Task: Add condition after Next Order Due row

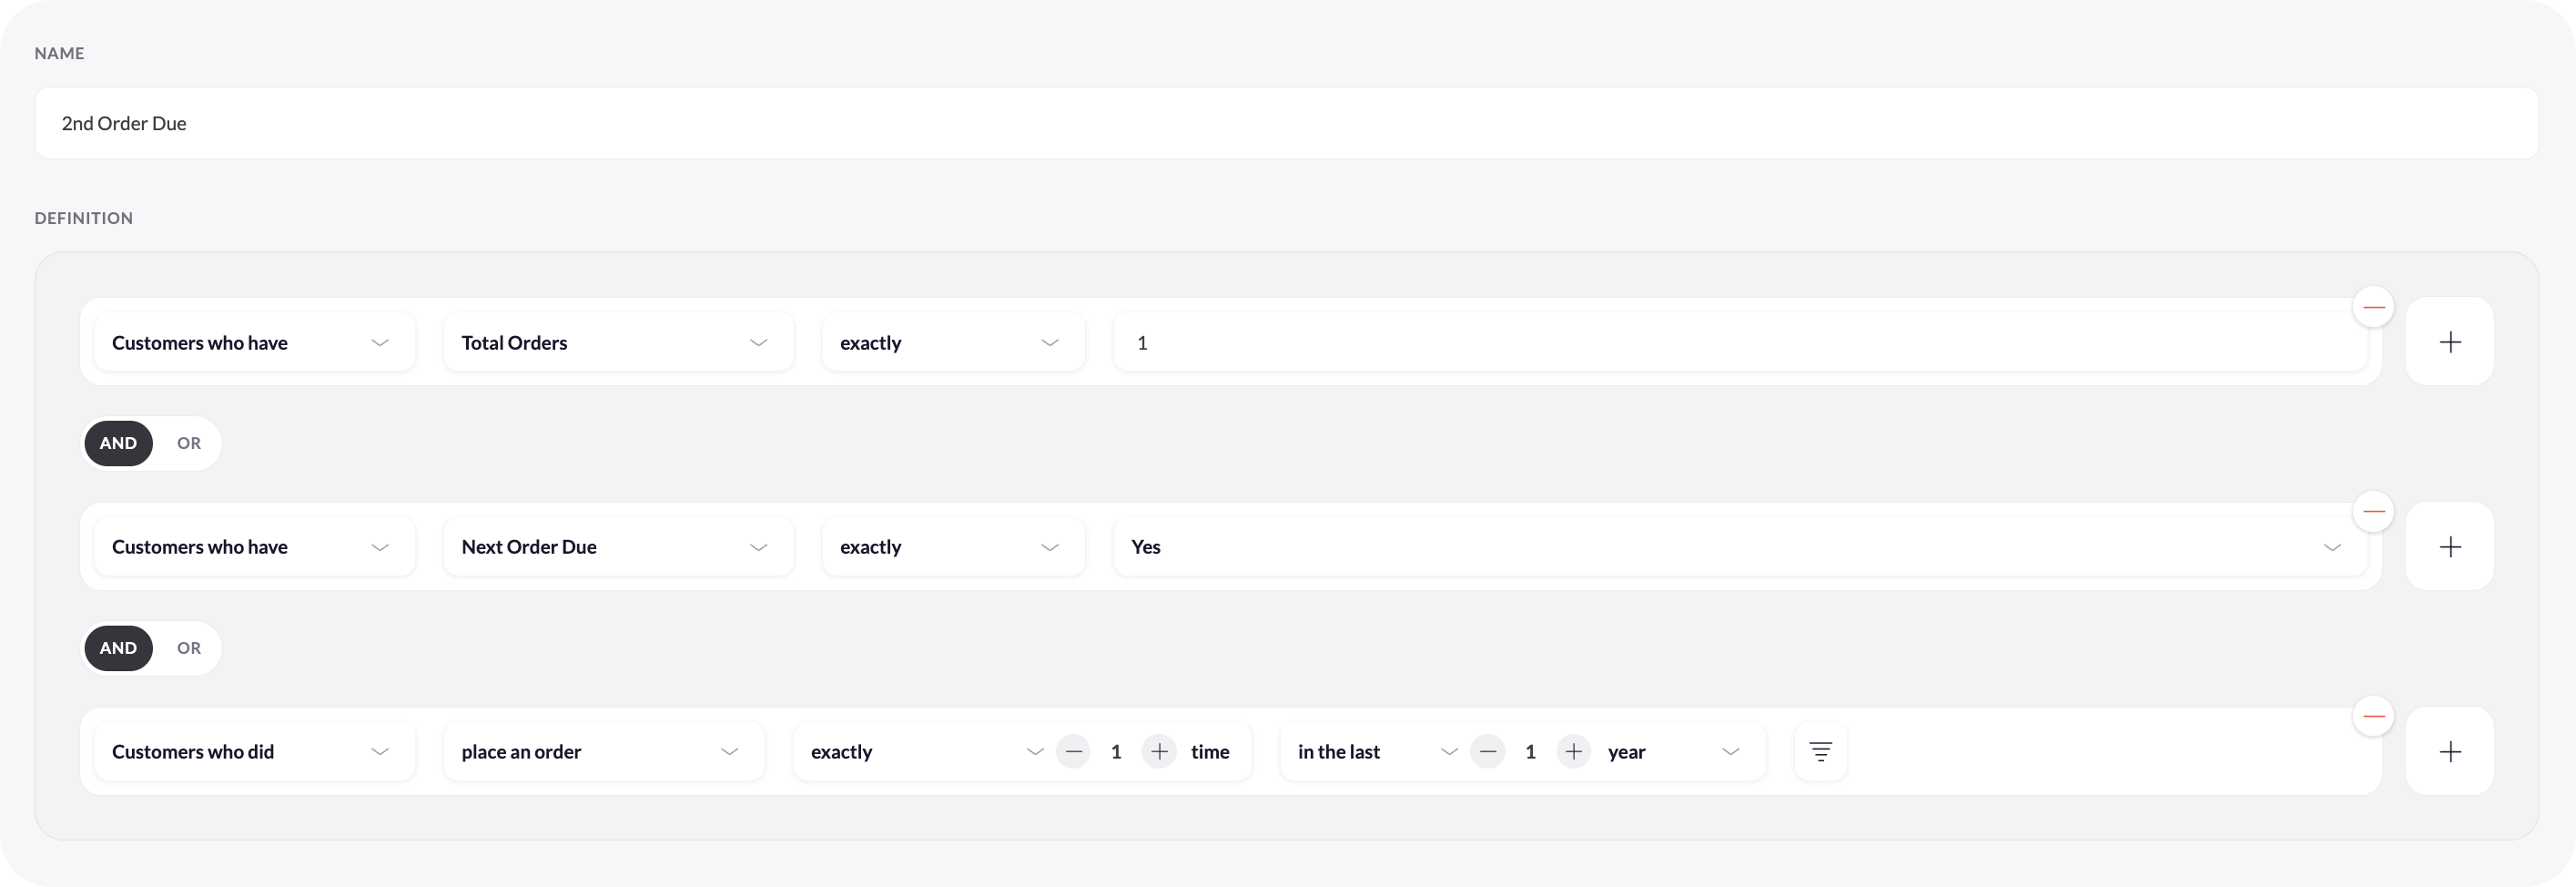Action: click(2450, 547)
